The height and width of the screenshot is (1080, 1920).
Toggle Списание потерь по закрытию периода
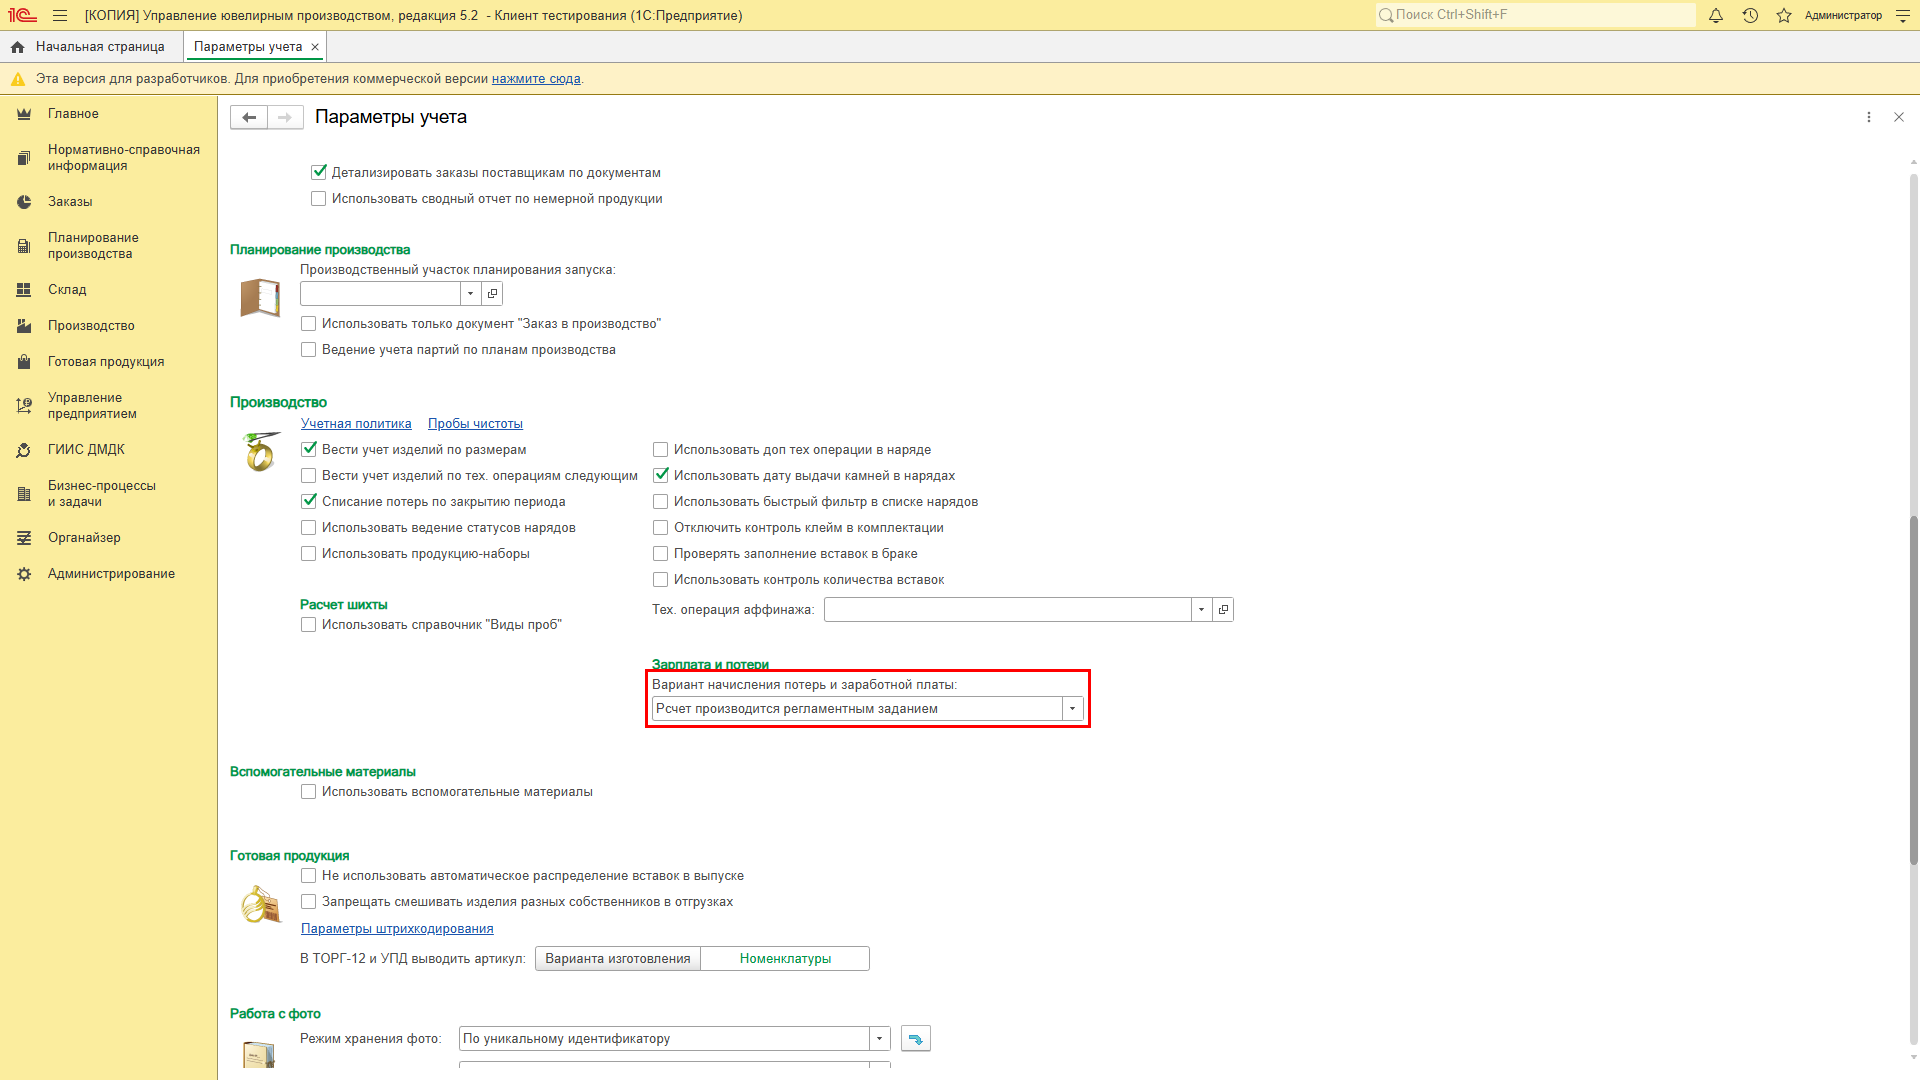[x=309, y=501]
